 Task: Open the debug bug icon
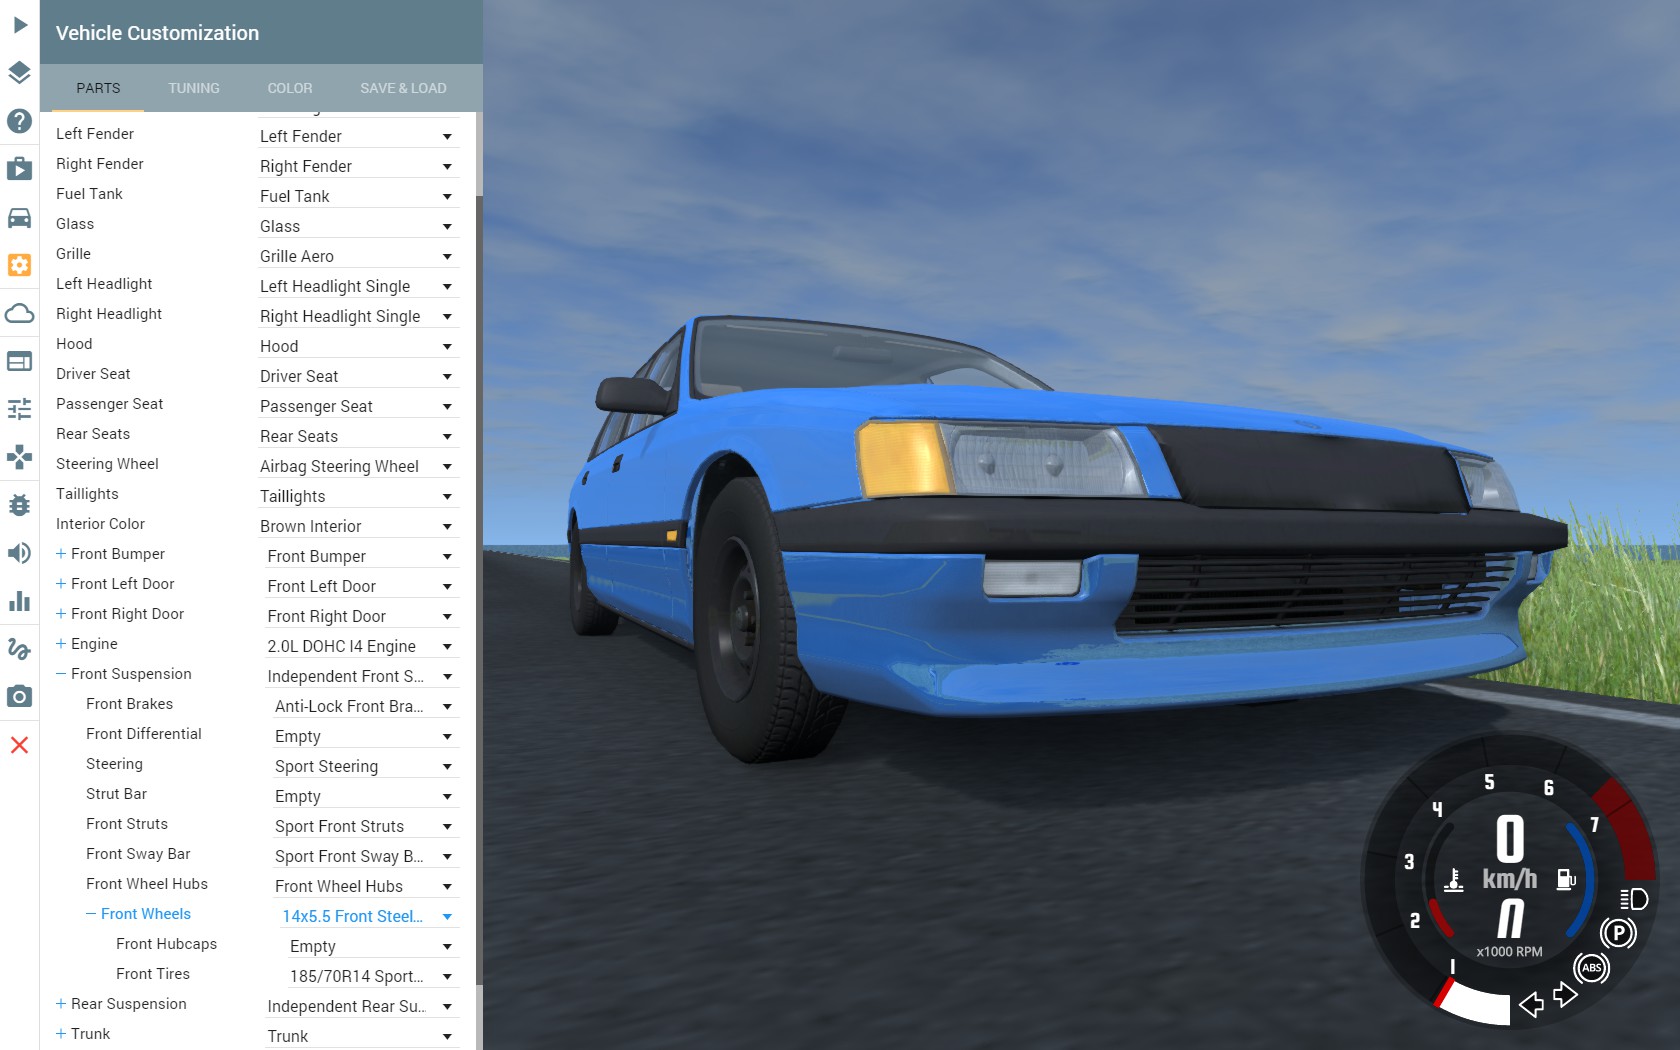19,505
